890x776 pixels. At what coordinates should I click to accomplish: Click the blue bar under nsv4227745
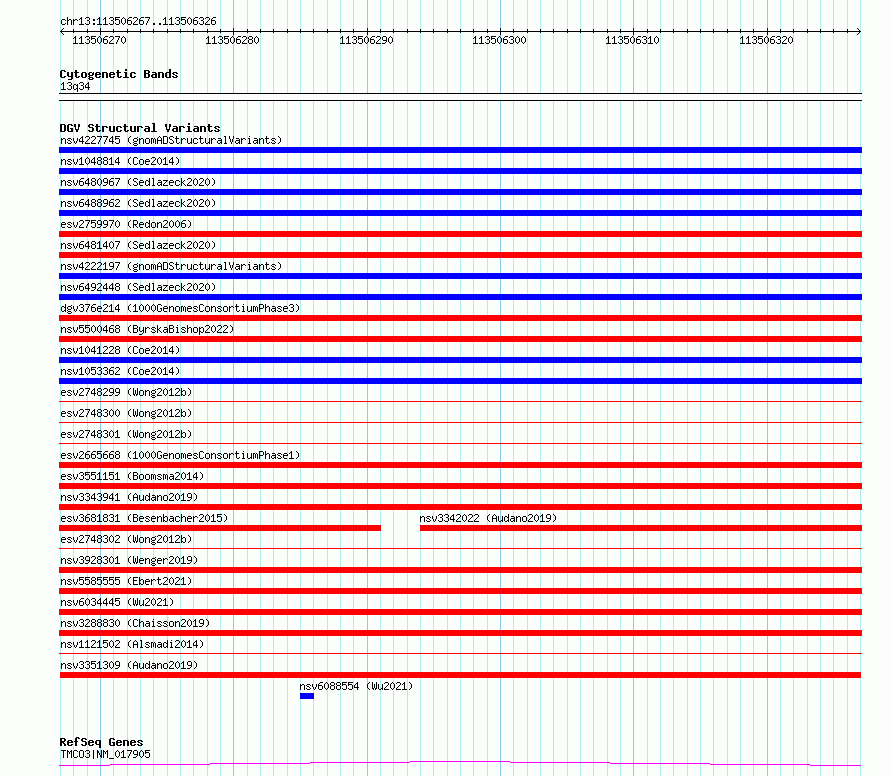(460, 150)
